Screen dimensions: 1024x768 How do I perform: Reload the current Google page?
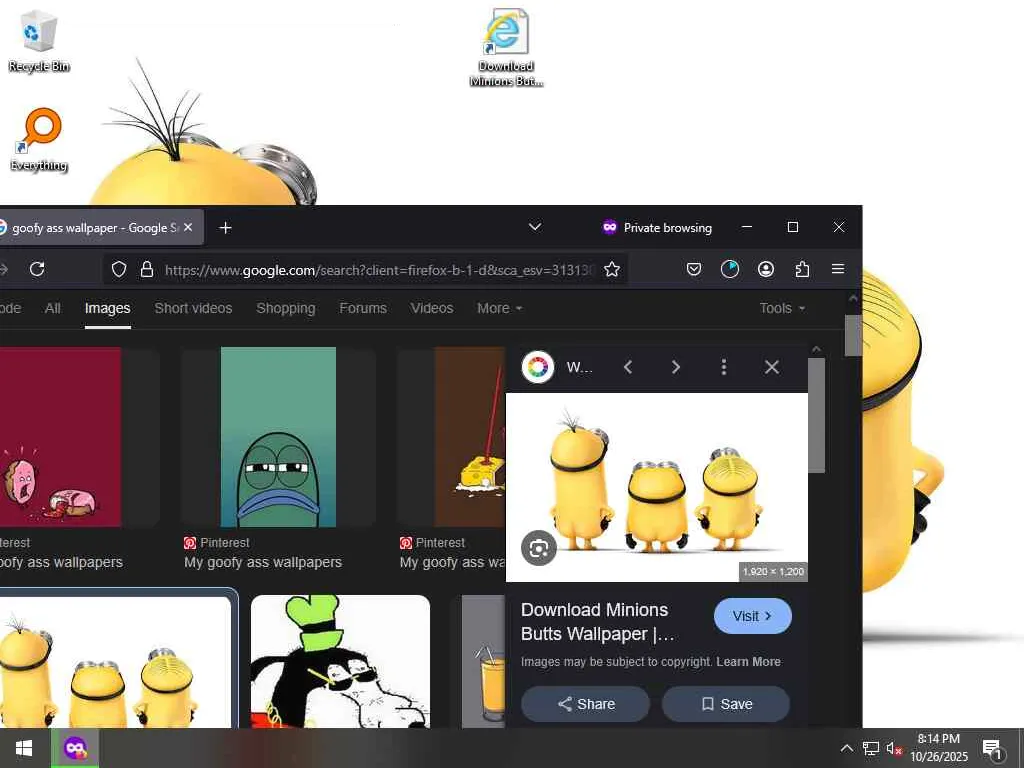(37, 269)
